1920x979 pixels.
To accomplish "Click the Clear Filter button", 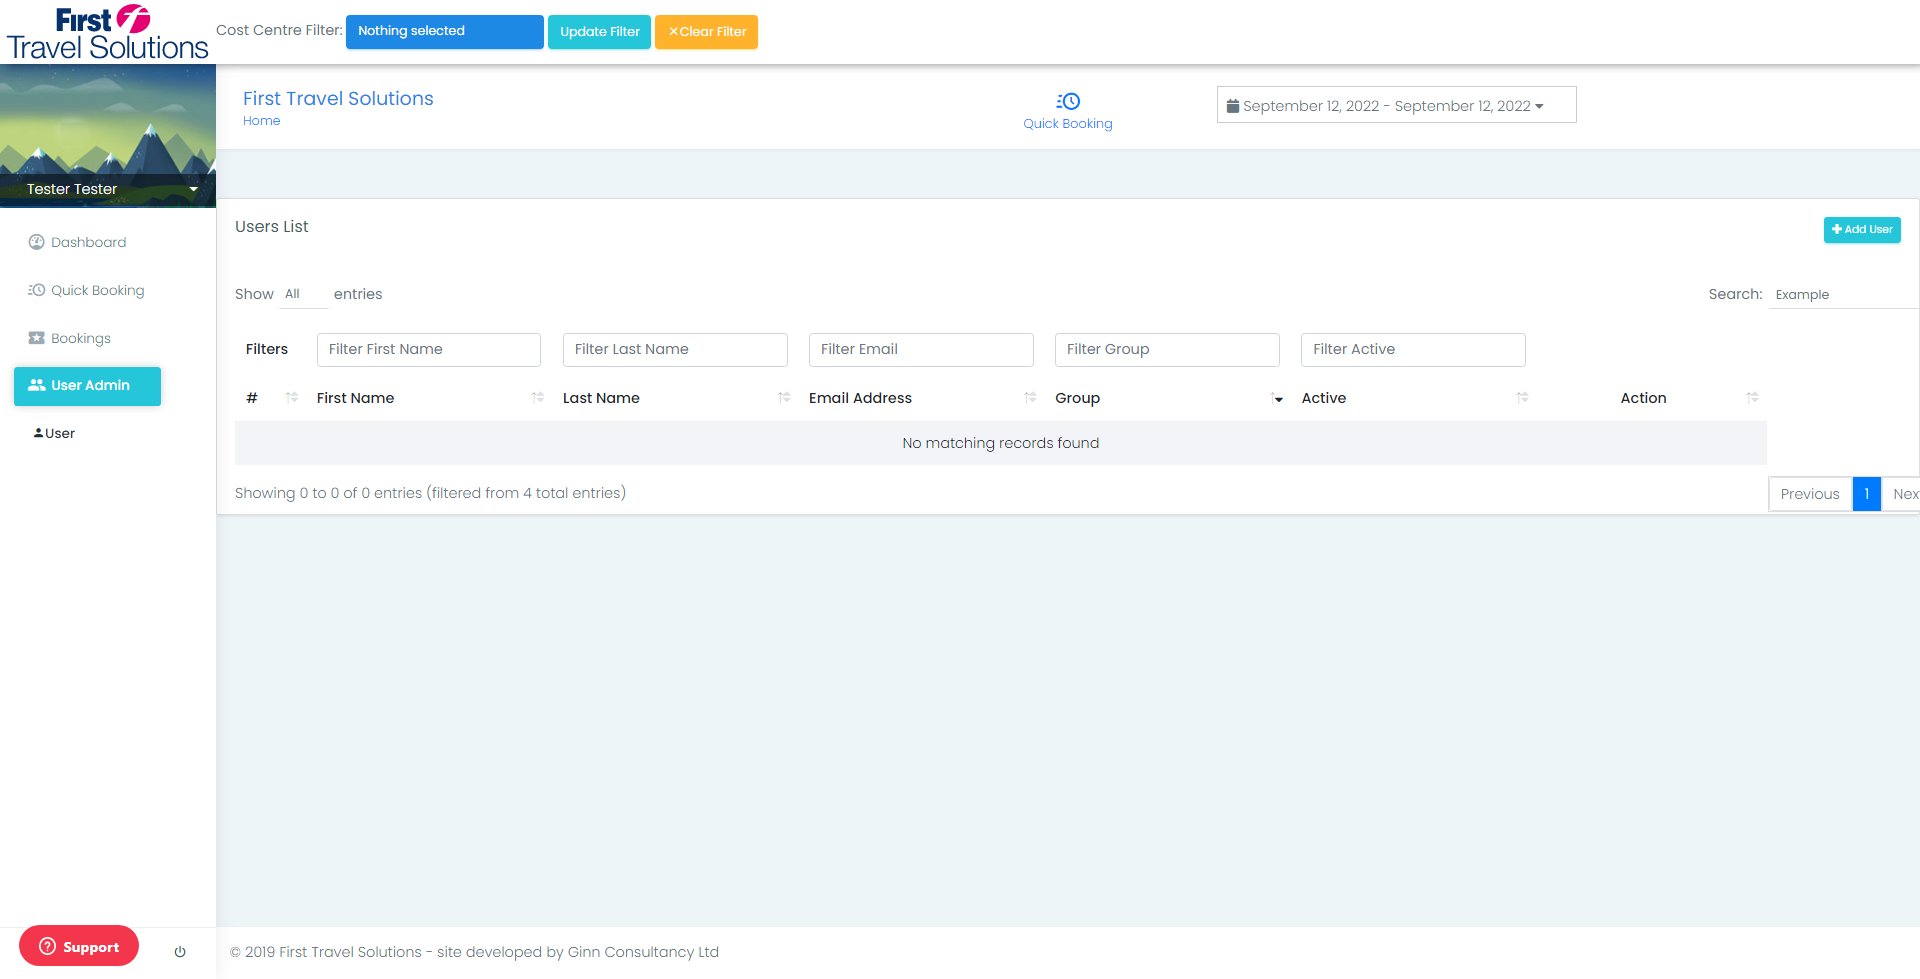I will point(706,31).
